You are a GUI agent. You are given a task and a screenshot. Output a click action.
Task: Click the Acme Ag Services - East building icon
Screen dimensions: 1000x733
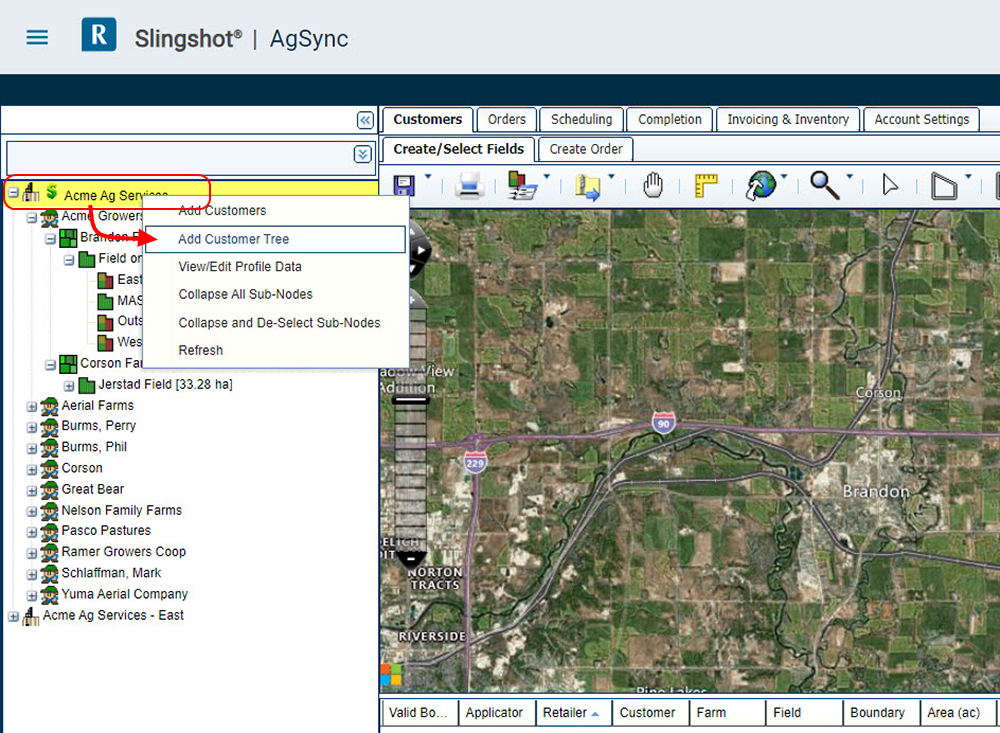click(31, 616)
